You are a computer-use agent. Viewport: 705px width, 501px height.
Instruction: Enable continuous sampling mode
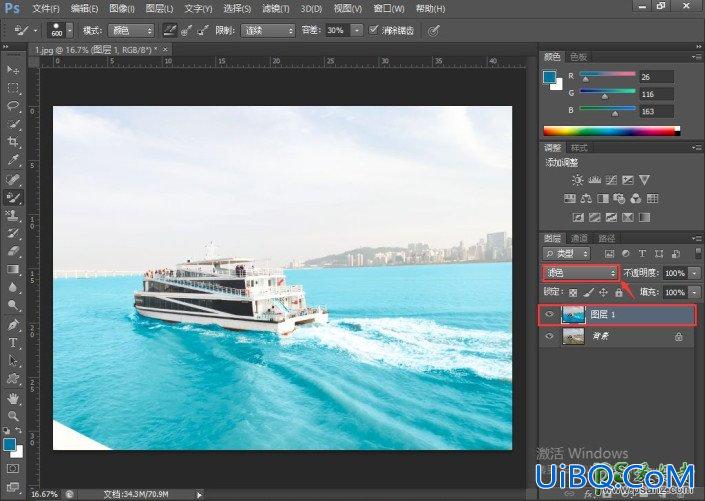(170, 30)
